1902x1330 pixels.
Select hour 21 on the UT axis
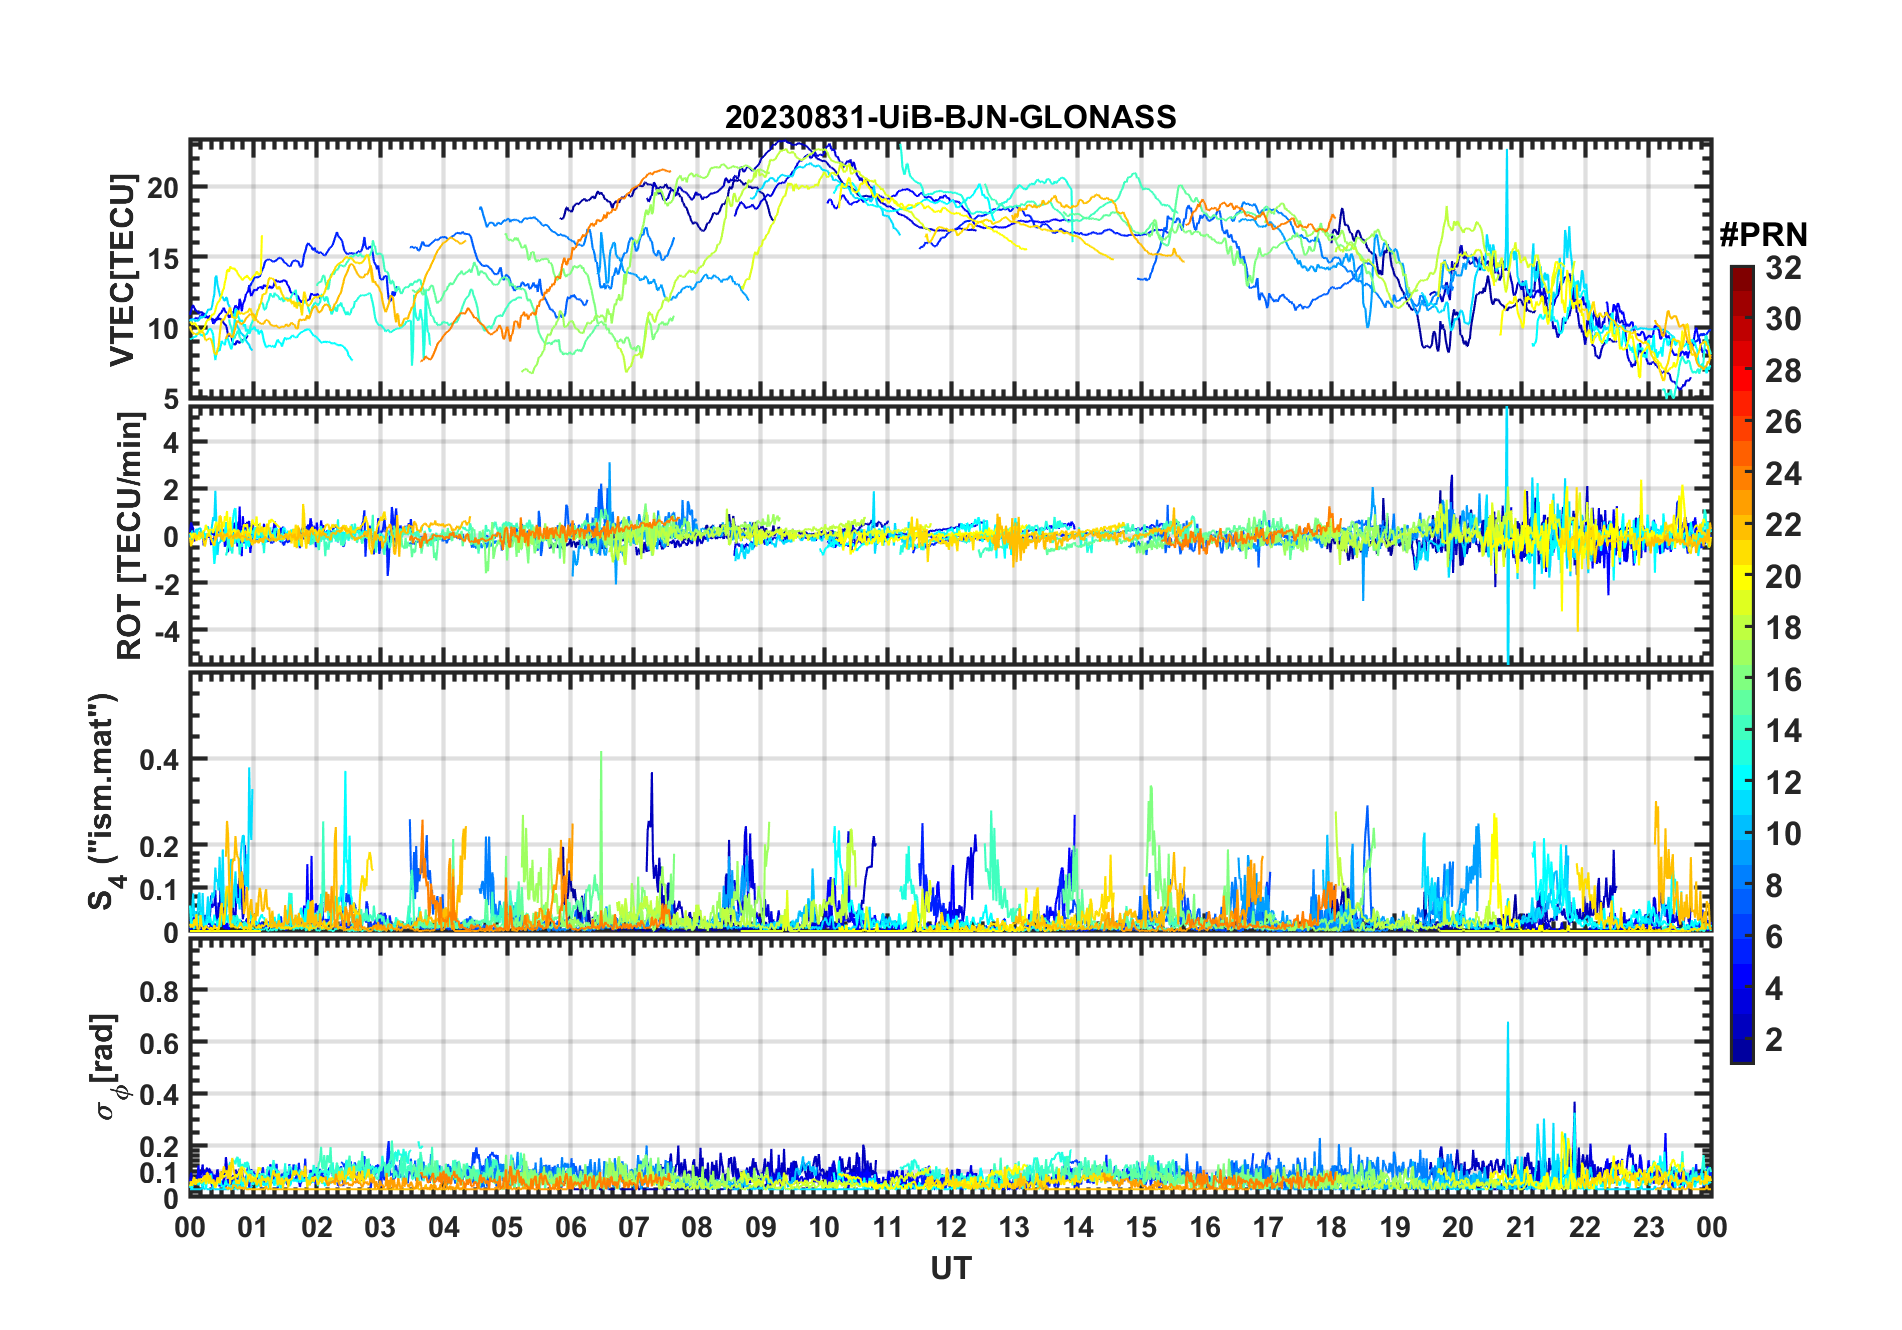(x=1521, y=1227)
